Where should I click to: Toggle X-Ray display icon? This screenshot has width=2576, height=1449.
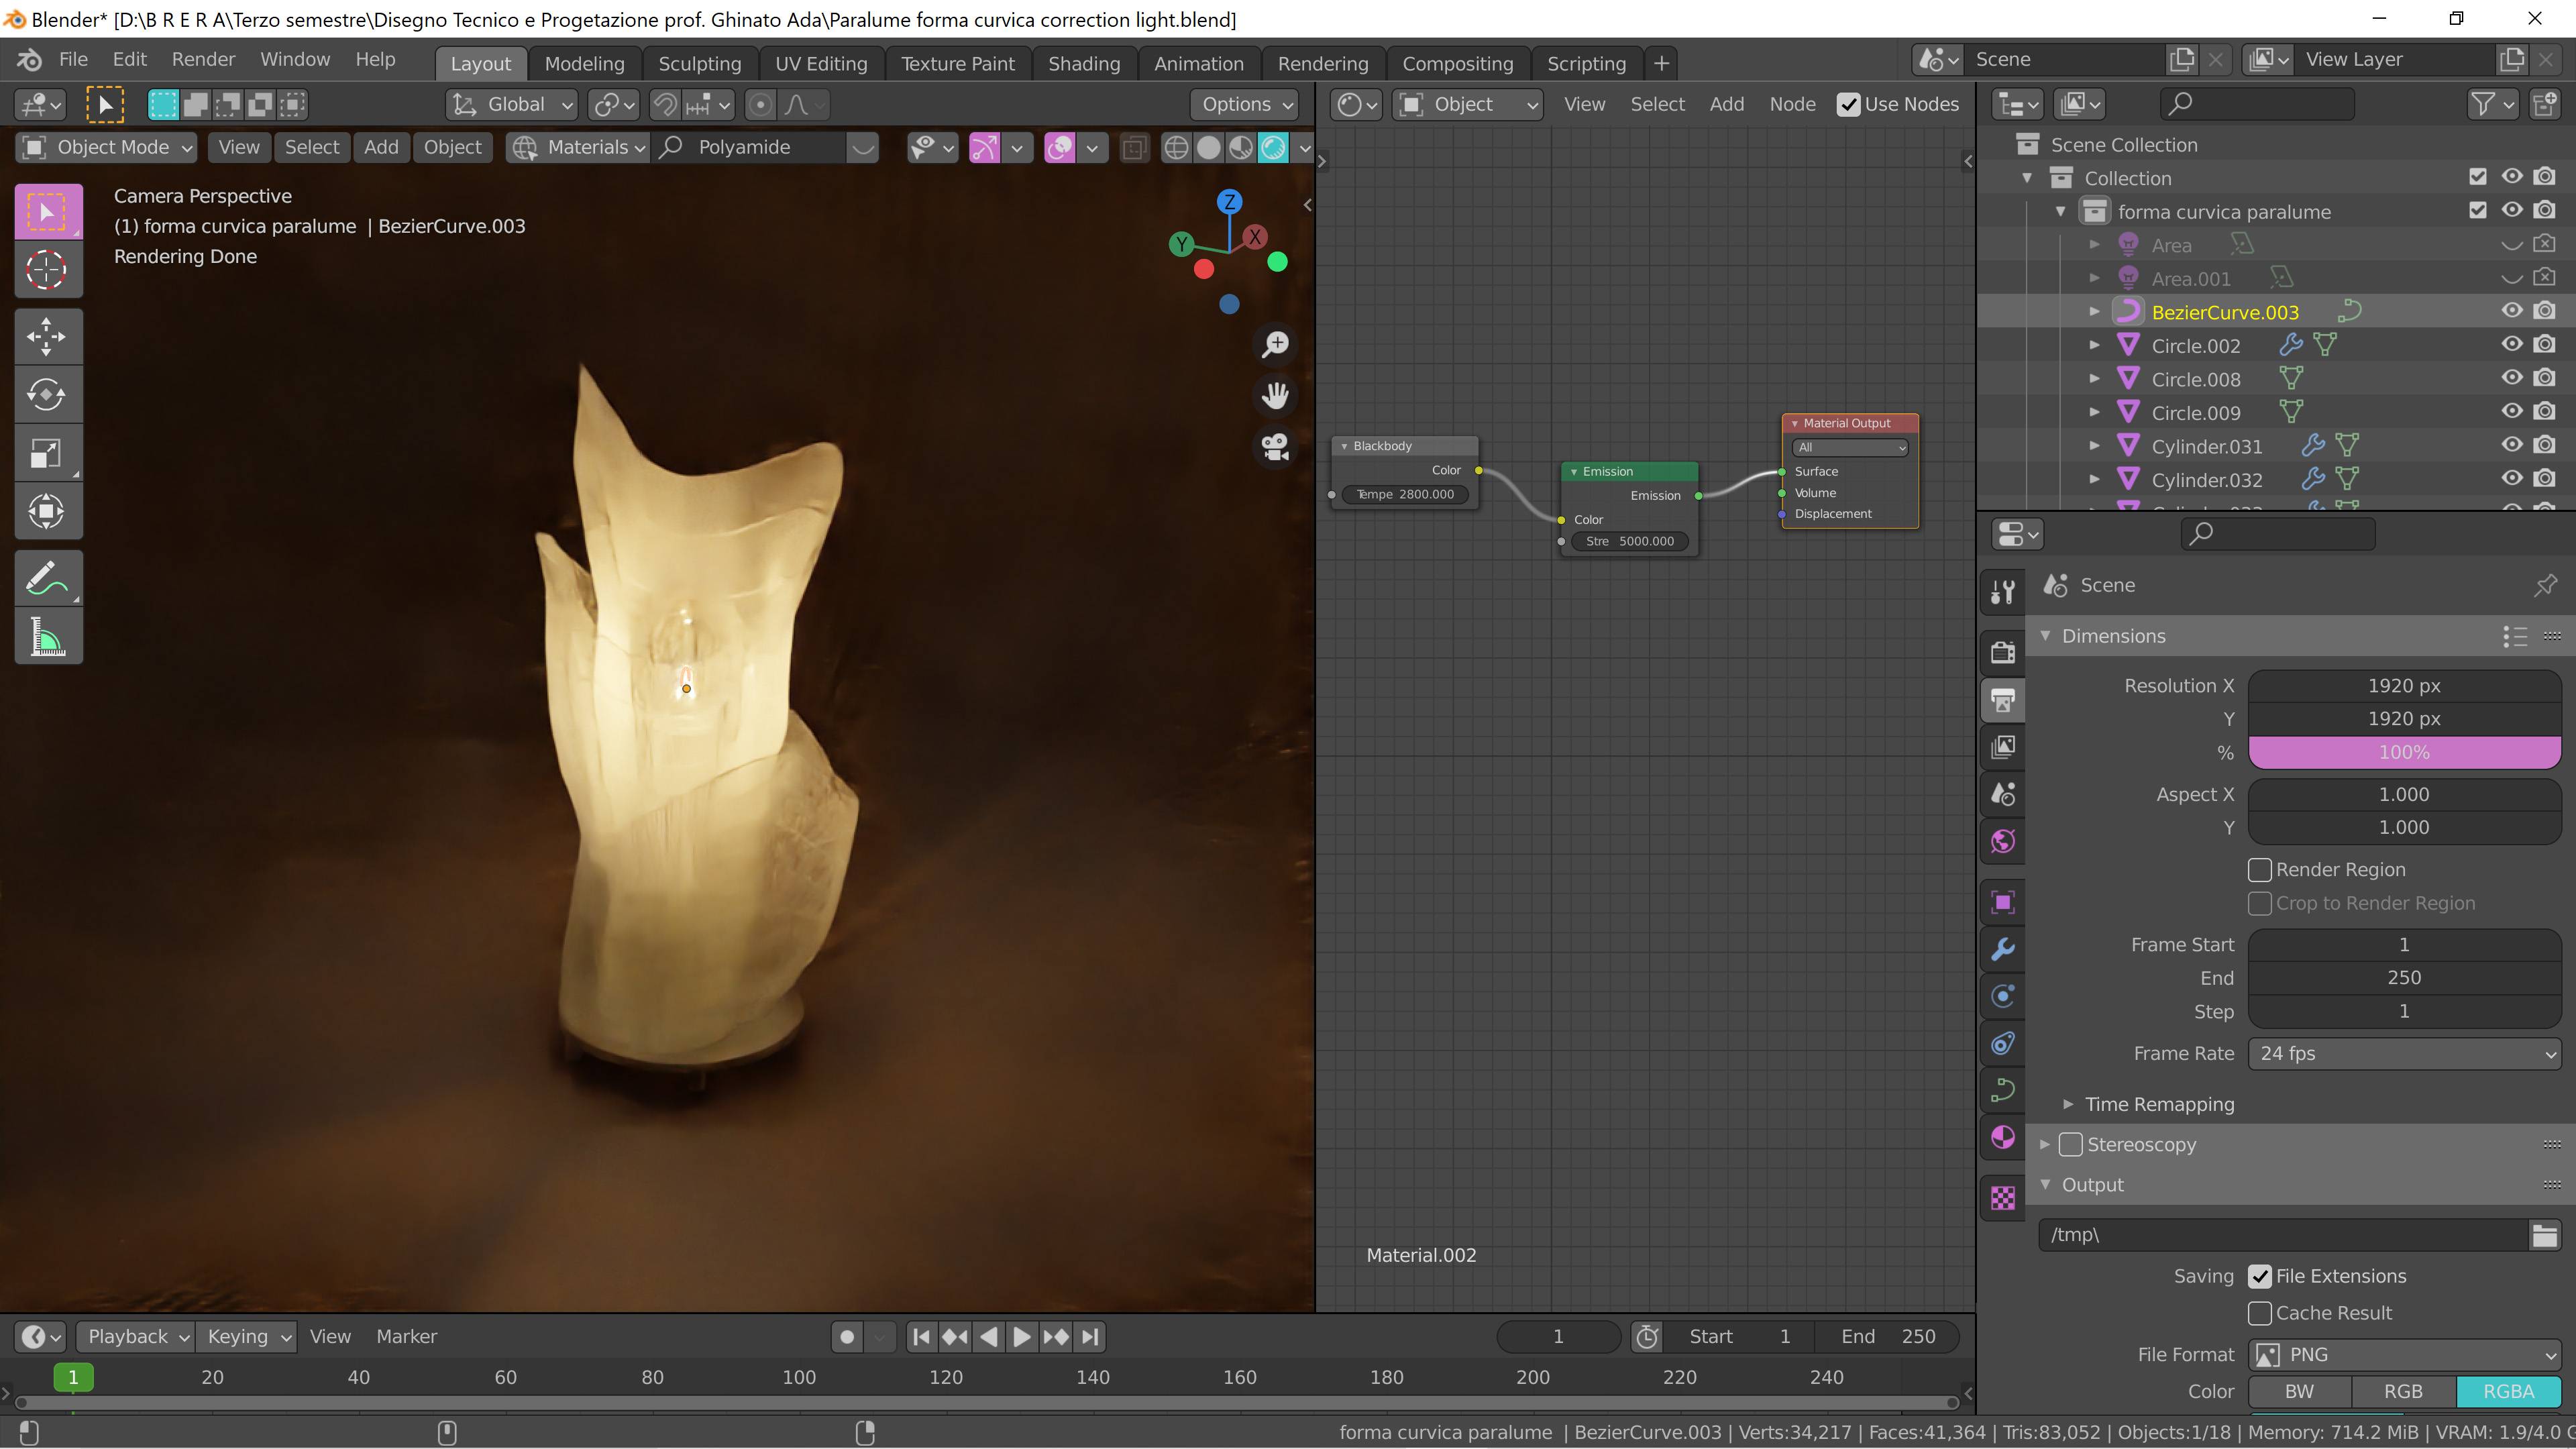tap(1133, 148)
